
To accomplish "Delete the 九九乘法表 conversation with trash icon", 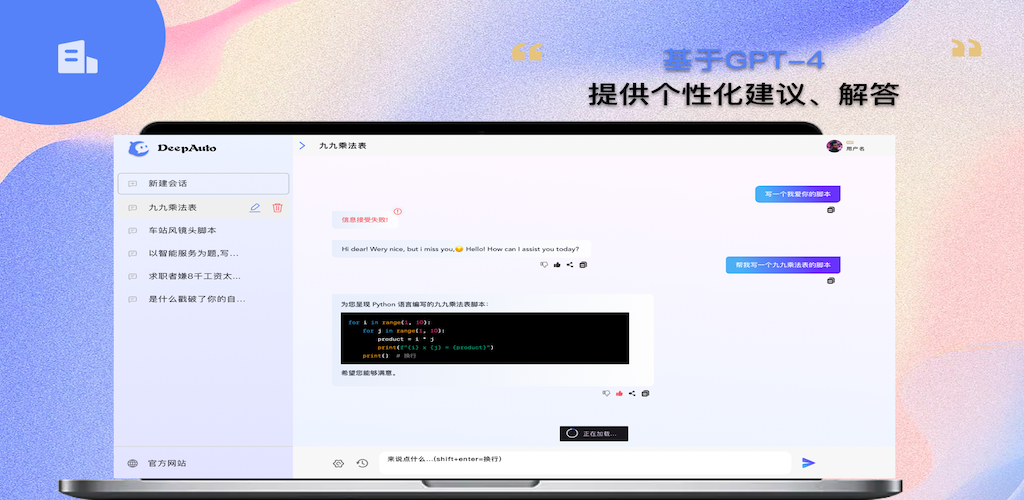I will [x=278, y=208].
